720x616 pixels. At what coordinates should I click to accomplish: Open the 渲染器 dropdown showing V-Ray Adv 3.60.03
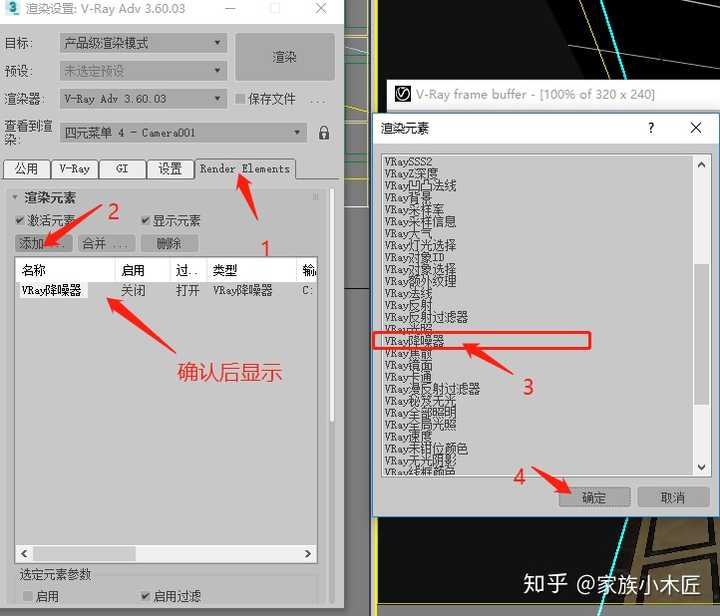pos(143,99)
